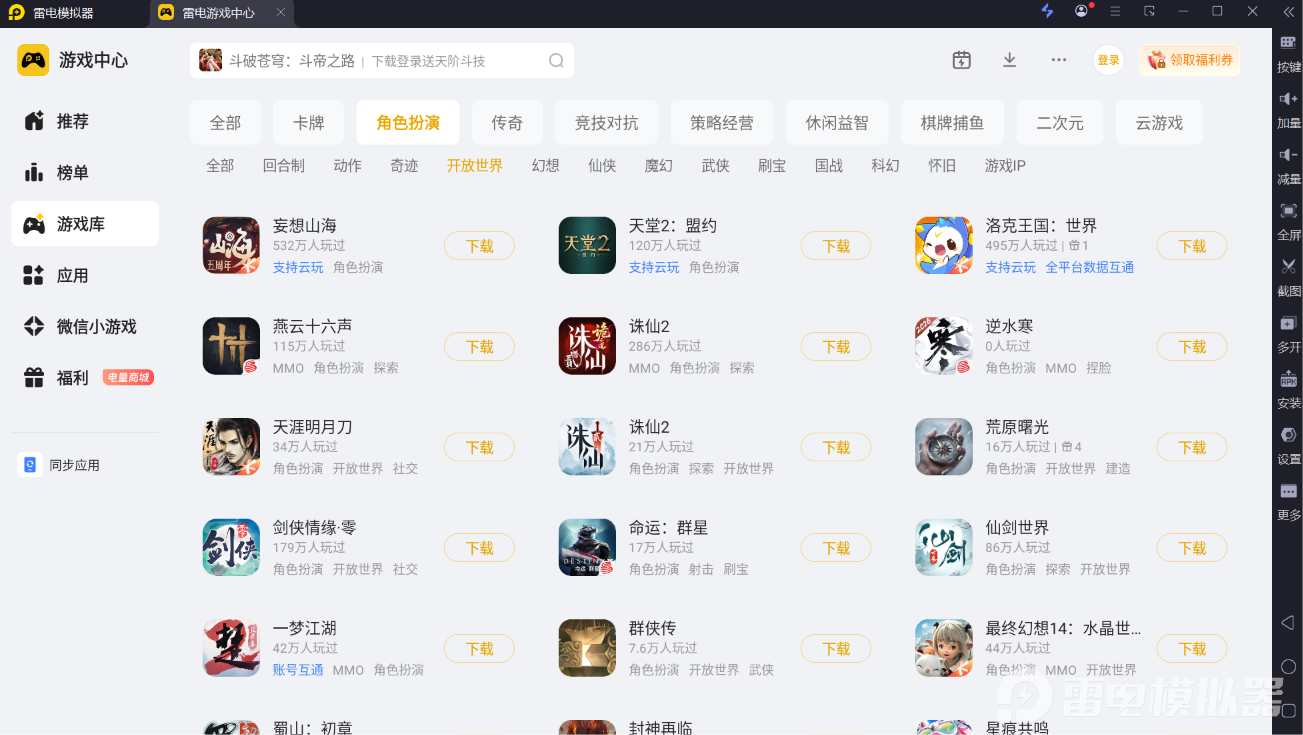The width and height of the screenshot is (1303, 735).
Task: Open the three-dot more options menu
Action: tap(1059, 60)
